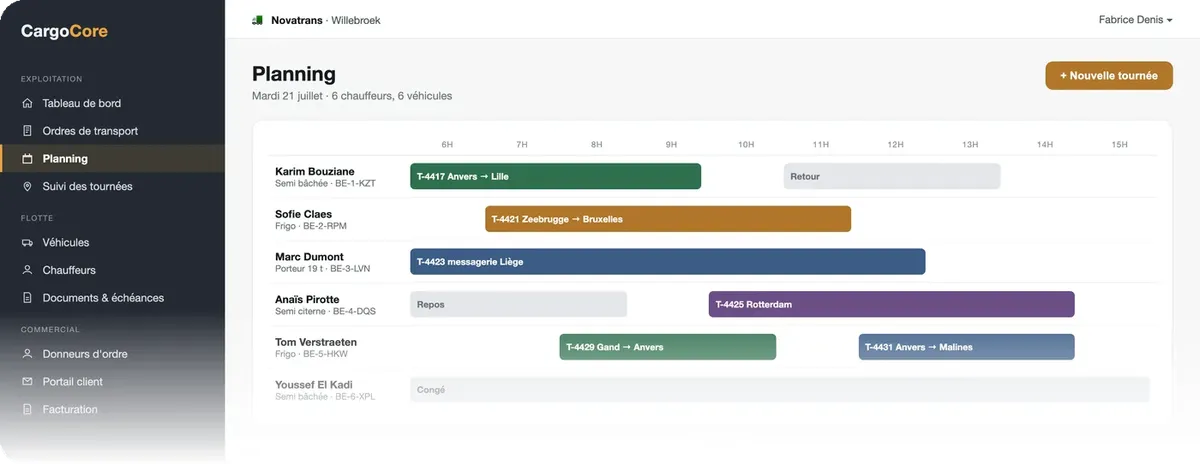The height and width of the screenshot is (464, 1200).
Task: Click the Véhicules truck icon
Action: coord(27,242)
